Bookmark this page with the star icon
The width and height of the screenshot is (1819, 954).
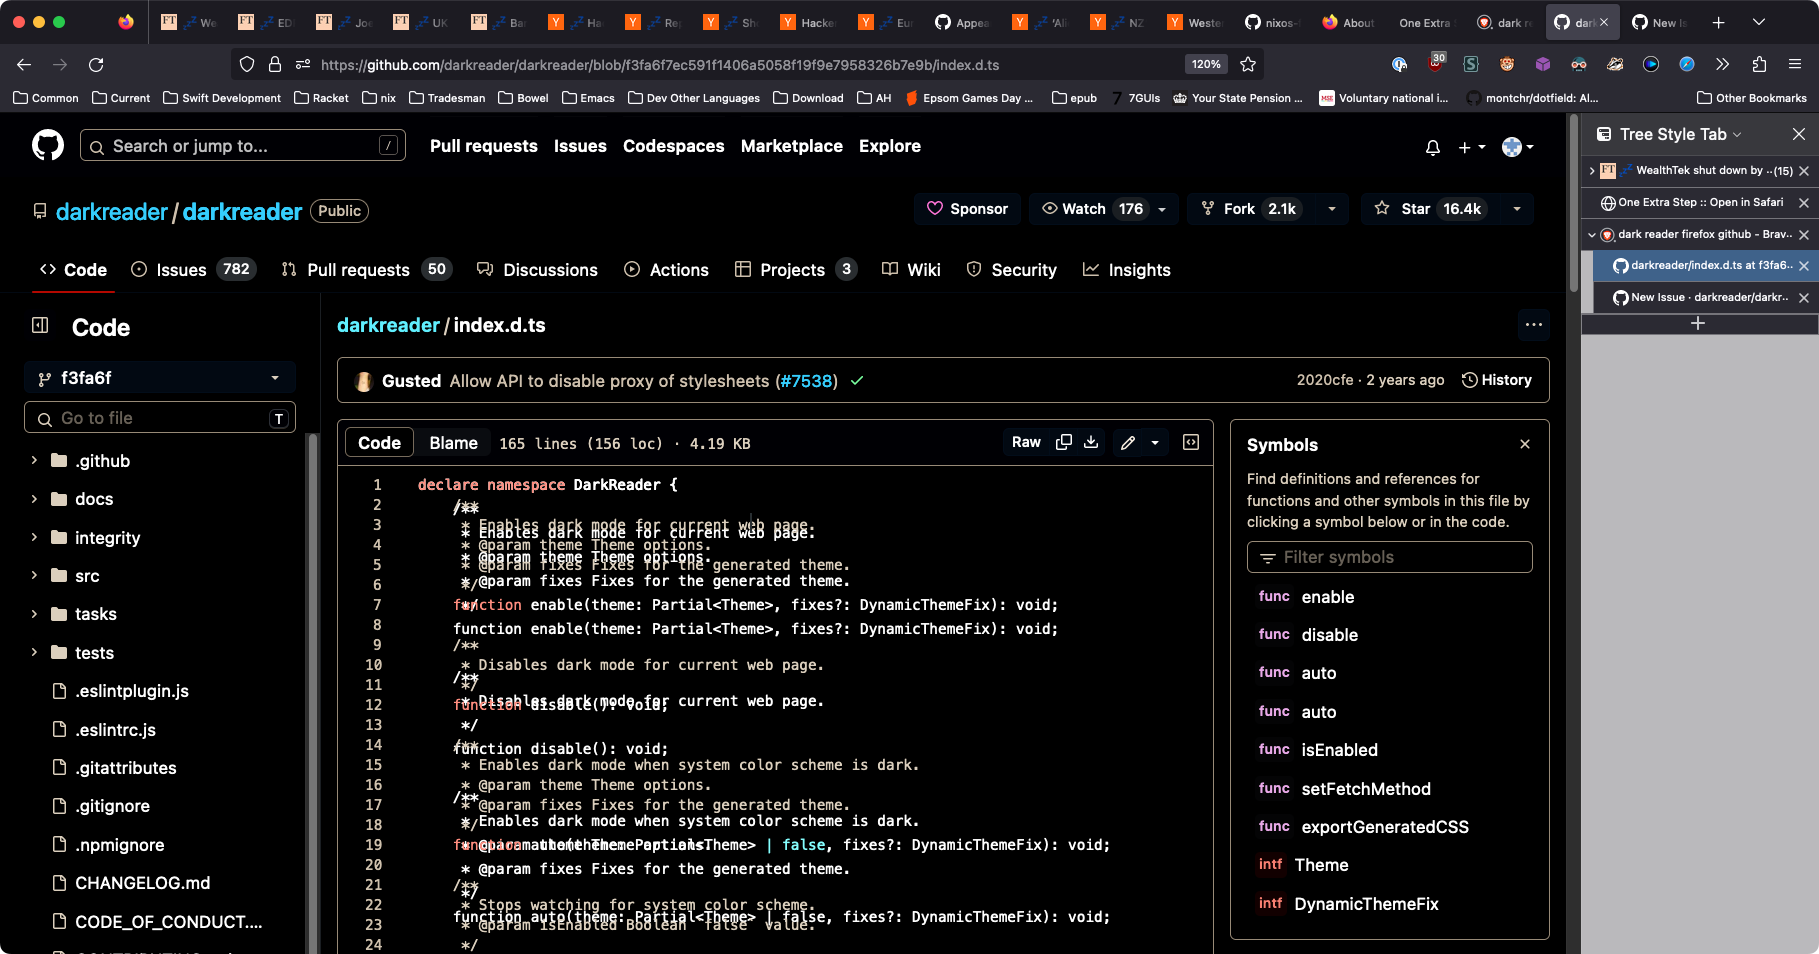(1248, 64)
